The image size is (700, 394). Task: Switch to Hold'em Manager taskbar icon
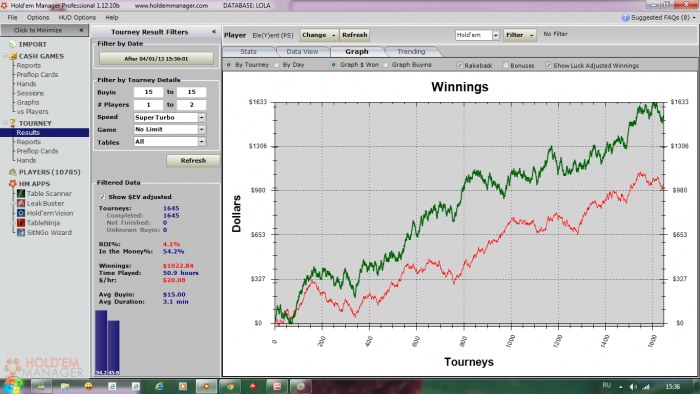tap(206, 386)
